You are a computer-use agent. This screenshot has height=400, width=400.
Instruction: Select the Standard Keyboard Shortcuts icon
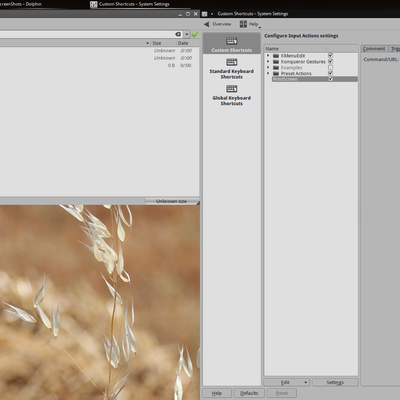232,62
